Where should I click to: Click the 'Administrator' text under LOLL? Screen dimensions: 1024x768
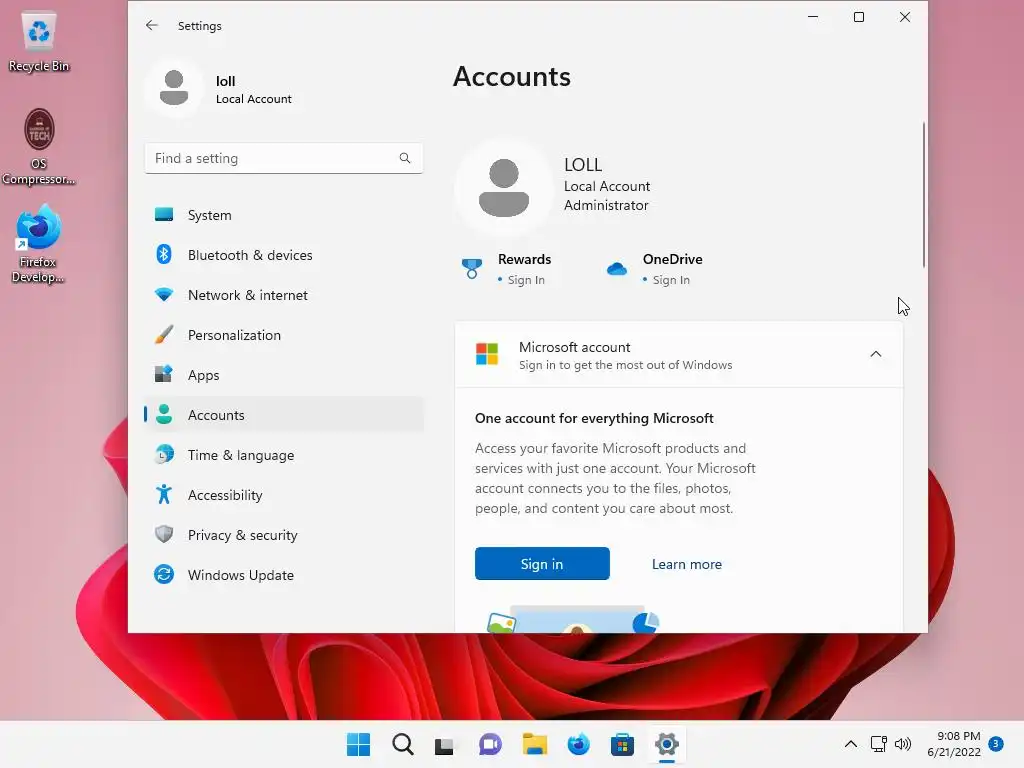(606, 205)
